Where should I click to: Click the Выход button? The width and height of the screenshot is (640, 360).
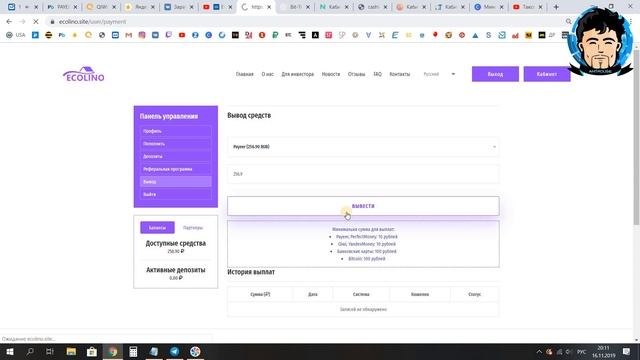[495, 74]
